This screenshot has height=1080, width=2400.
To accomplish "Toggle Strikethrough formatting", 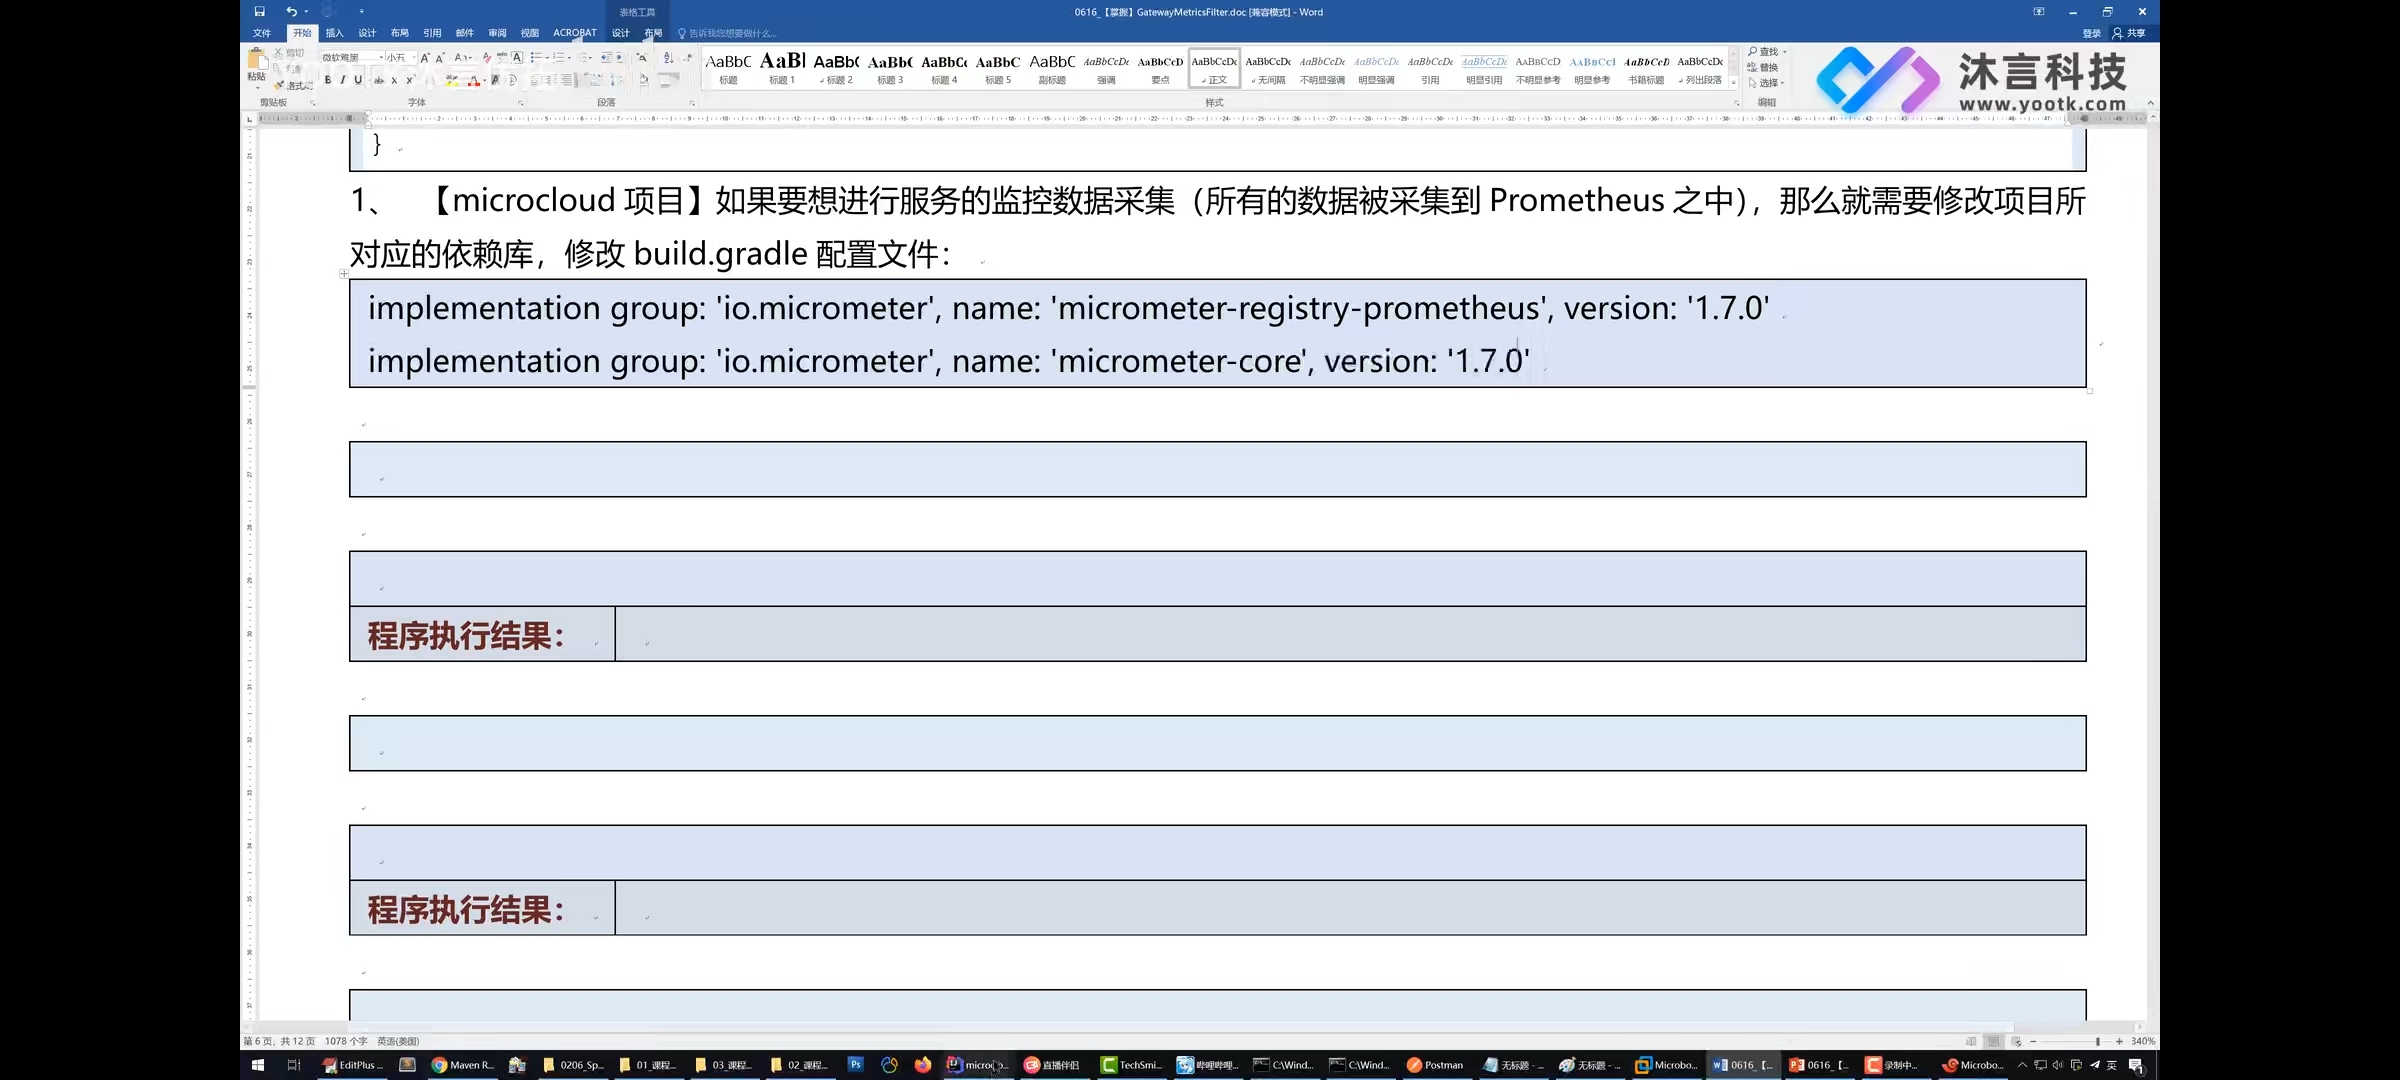I will [379, 80].
